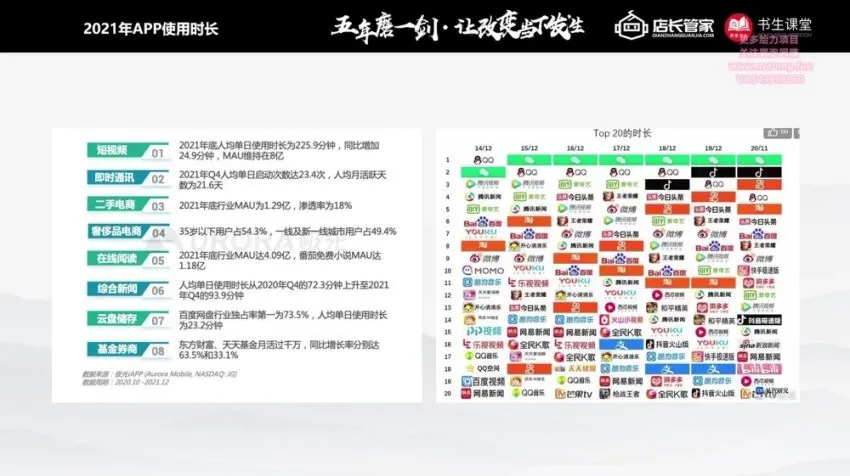Click rank number 20 in chart
Viewport: 850px width, 476px height.
[x=448, y=394]
